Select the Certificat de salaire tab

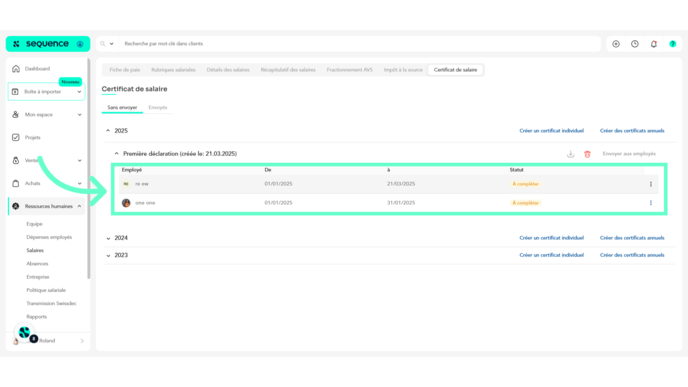[455, 70]
